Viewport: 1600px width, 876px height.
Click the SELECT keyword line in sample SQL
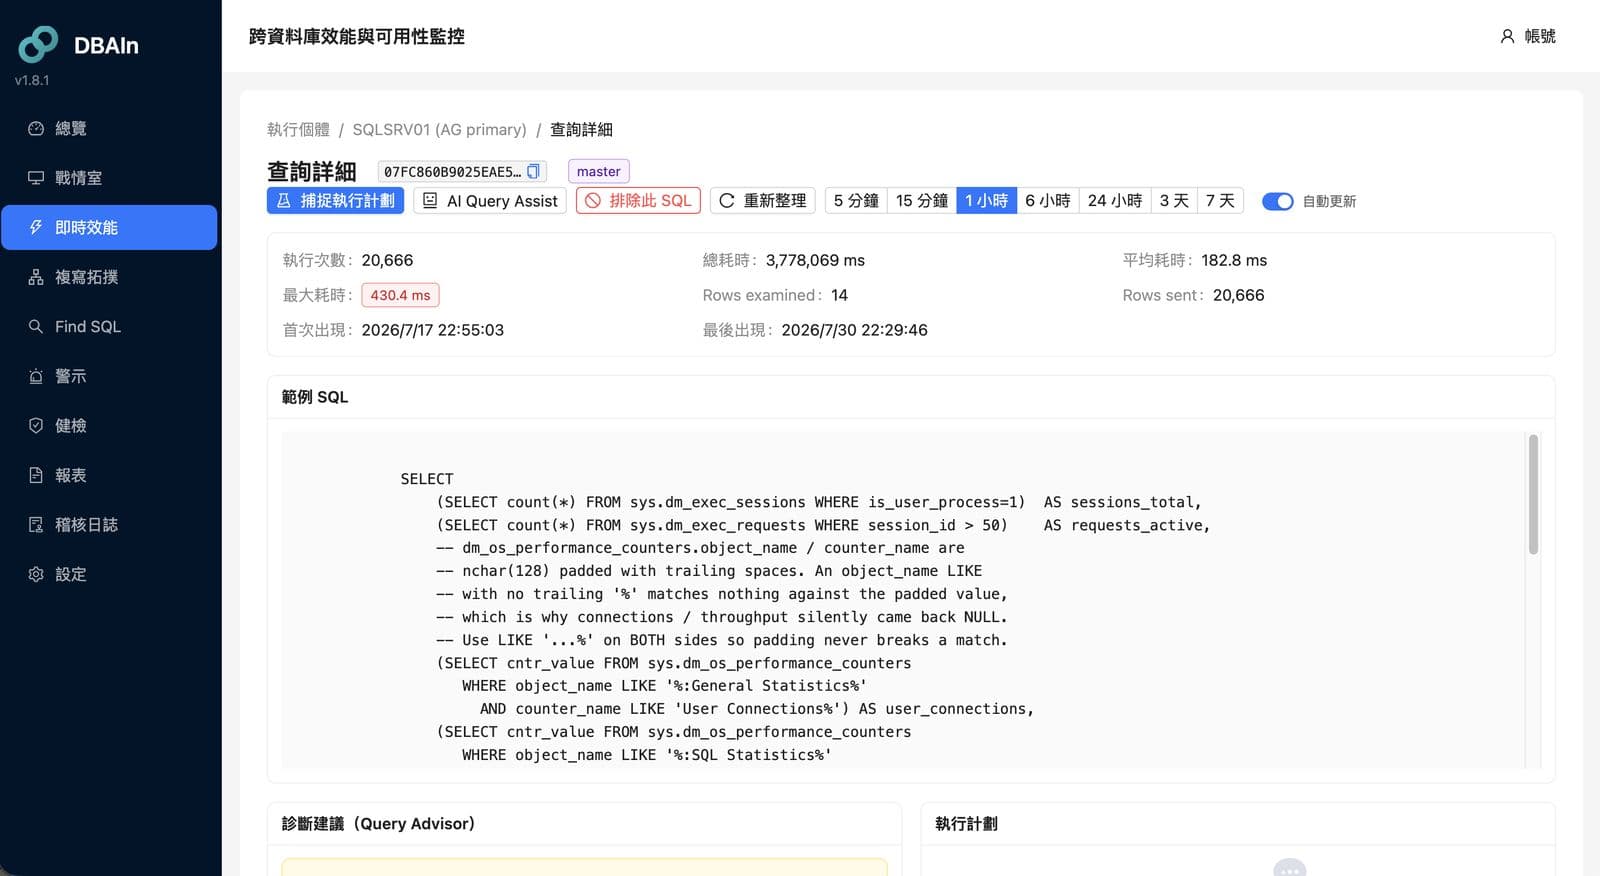tap(427, 479)
